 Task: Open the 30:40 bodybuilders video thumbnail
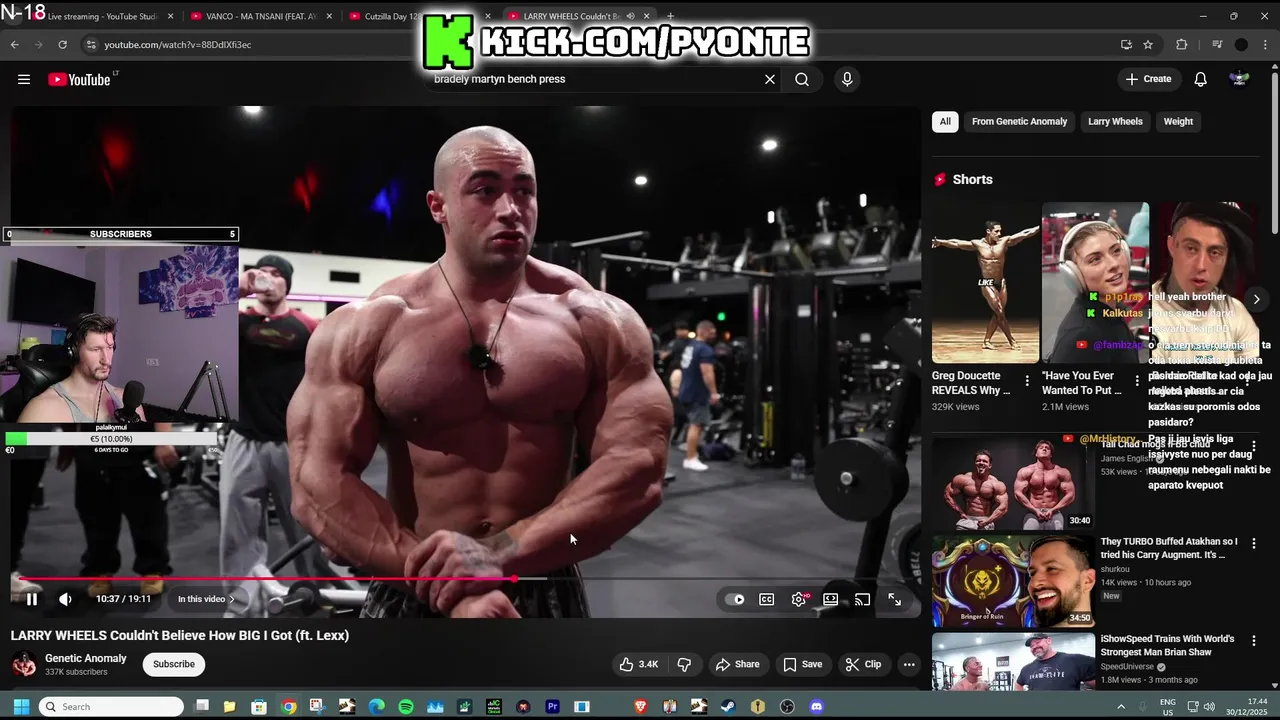(1013, 483)
